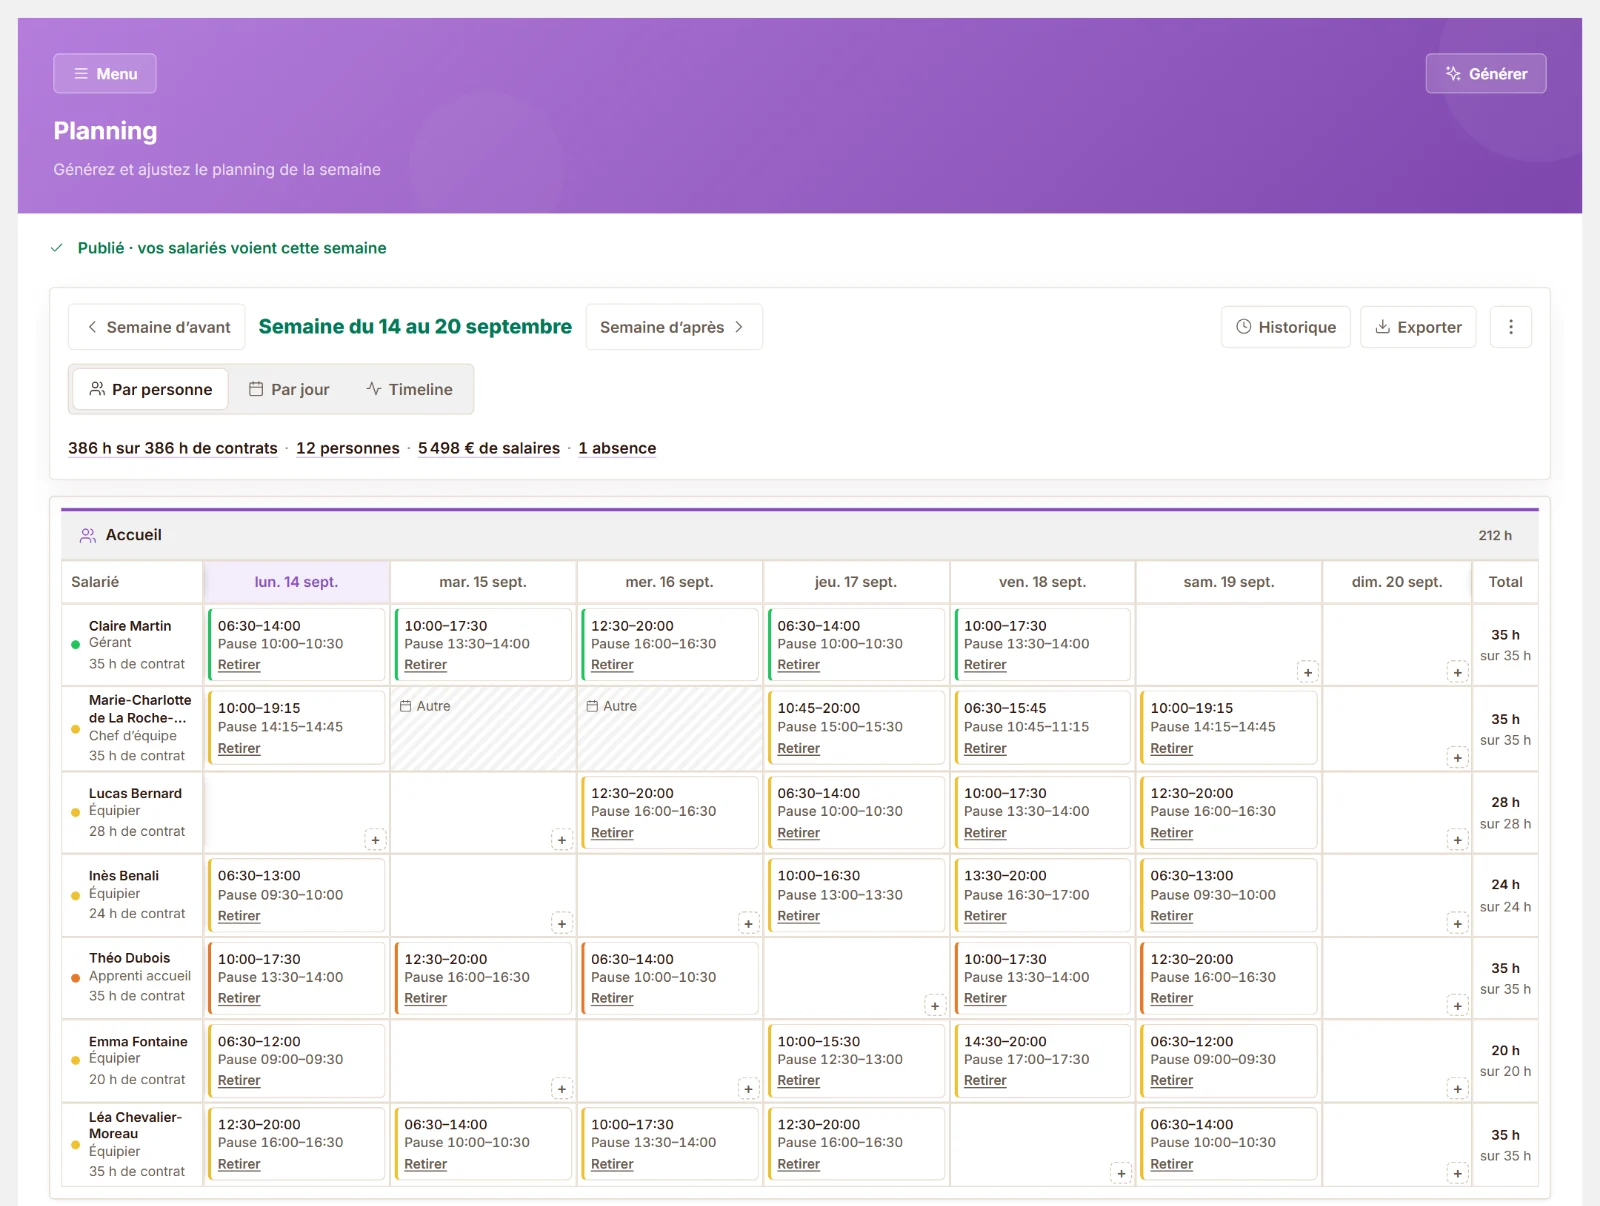
Task: Add shift for Claire Martin on Saturday 19
Action: (1307, 672)
